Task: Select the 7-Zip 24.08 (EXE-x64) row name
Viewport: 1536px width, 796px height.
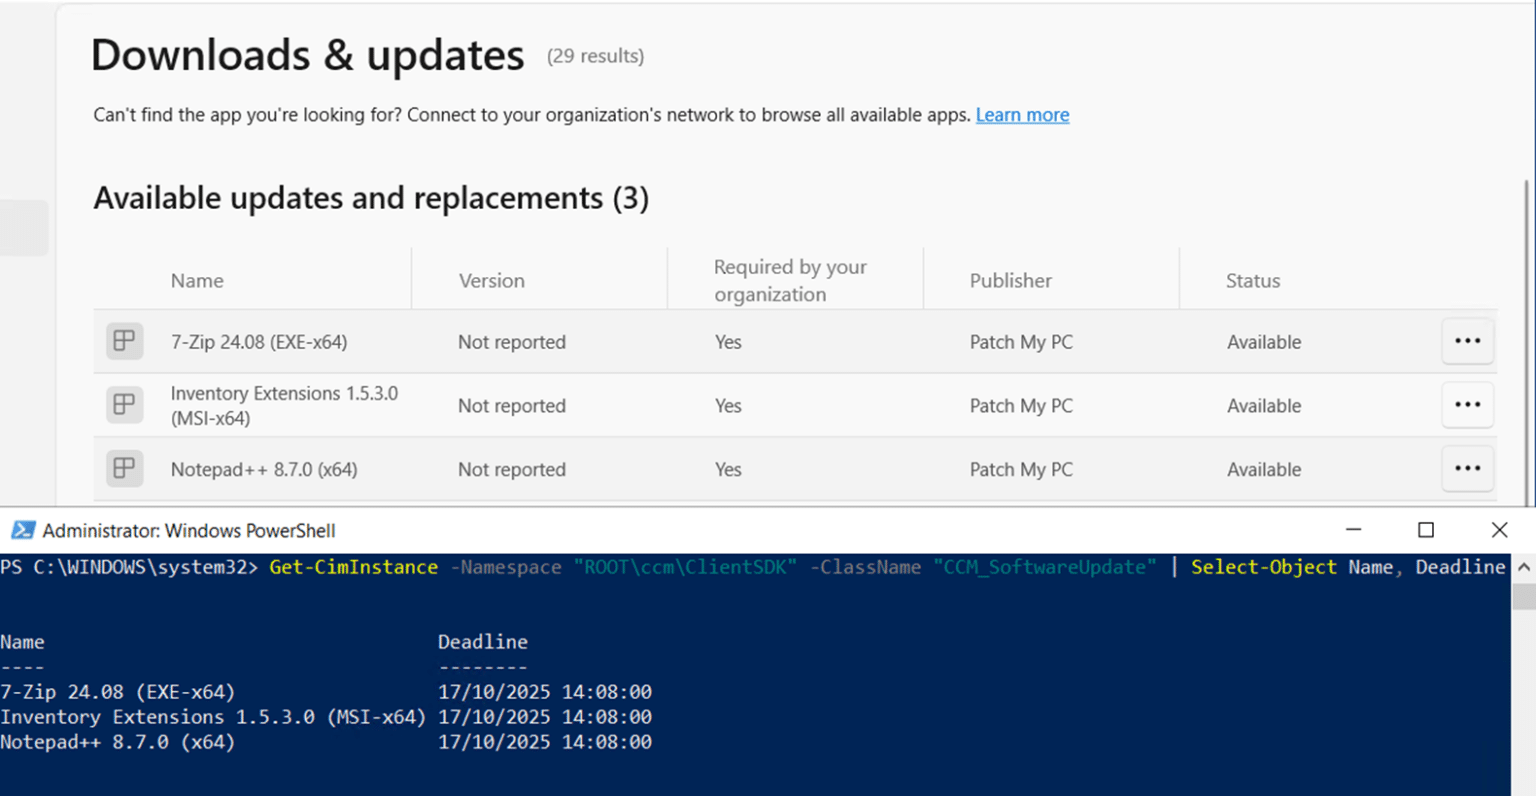Action: [x=259, y=342]
